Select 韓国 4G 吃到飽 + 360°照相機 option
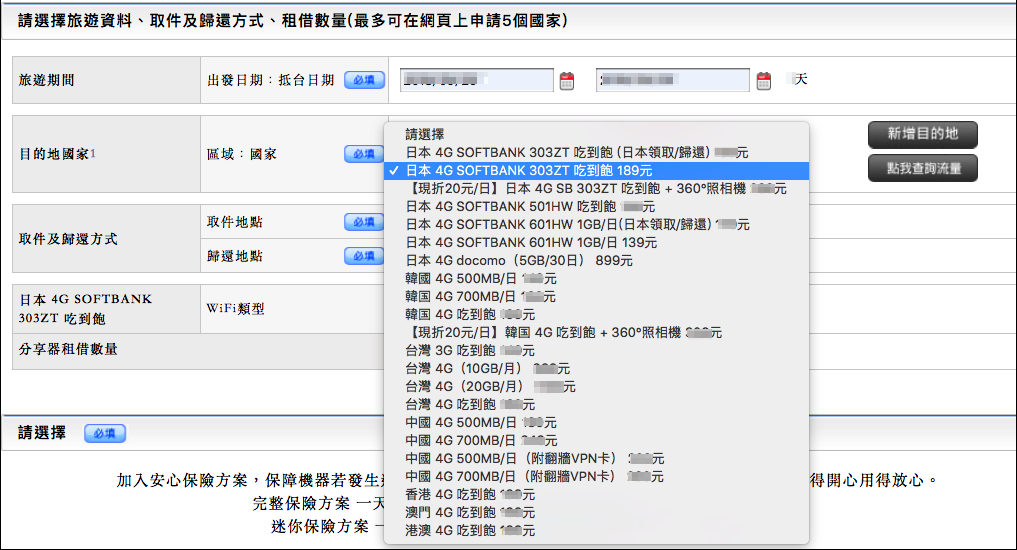Viewport: 1017px width, 550px height. (597, 333)
